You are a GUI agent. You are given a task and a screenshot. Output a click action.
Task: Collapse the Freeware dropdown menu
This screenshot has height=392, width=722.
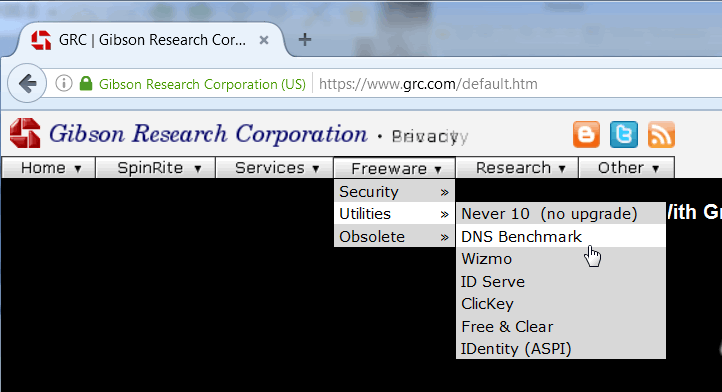coord(394,168)
